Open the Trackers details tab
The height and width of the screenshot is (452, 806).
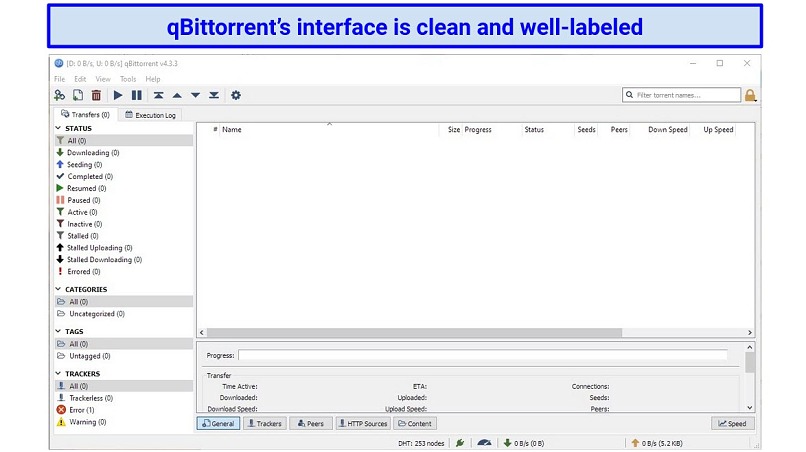(x=265, y=423)
